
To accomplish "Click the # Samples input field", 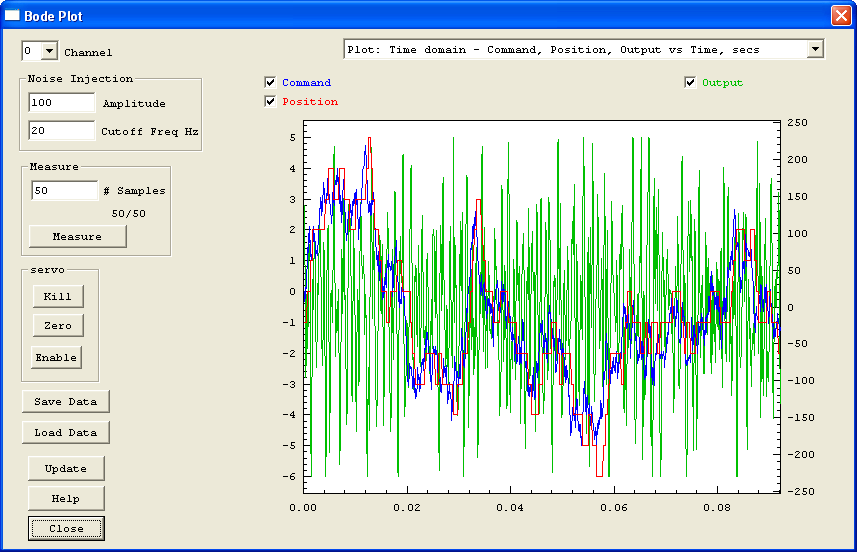I will tap(63, 190).
